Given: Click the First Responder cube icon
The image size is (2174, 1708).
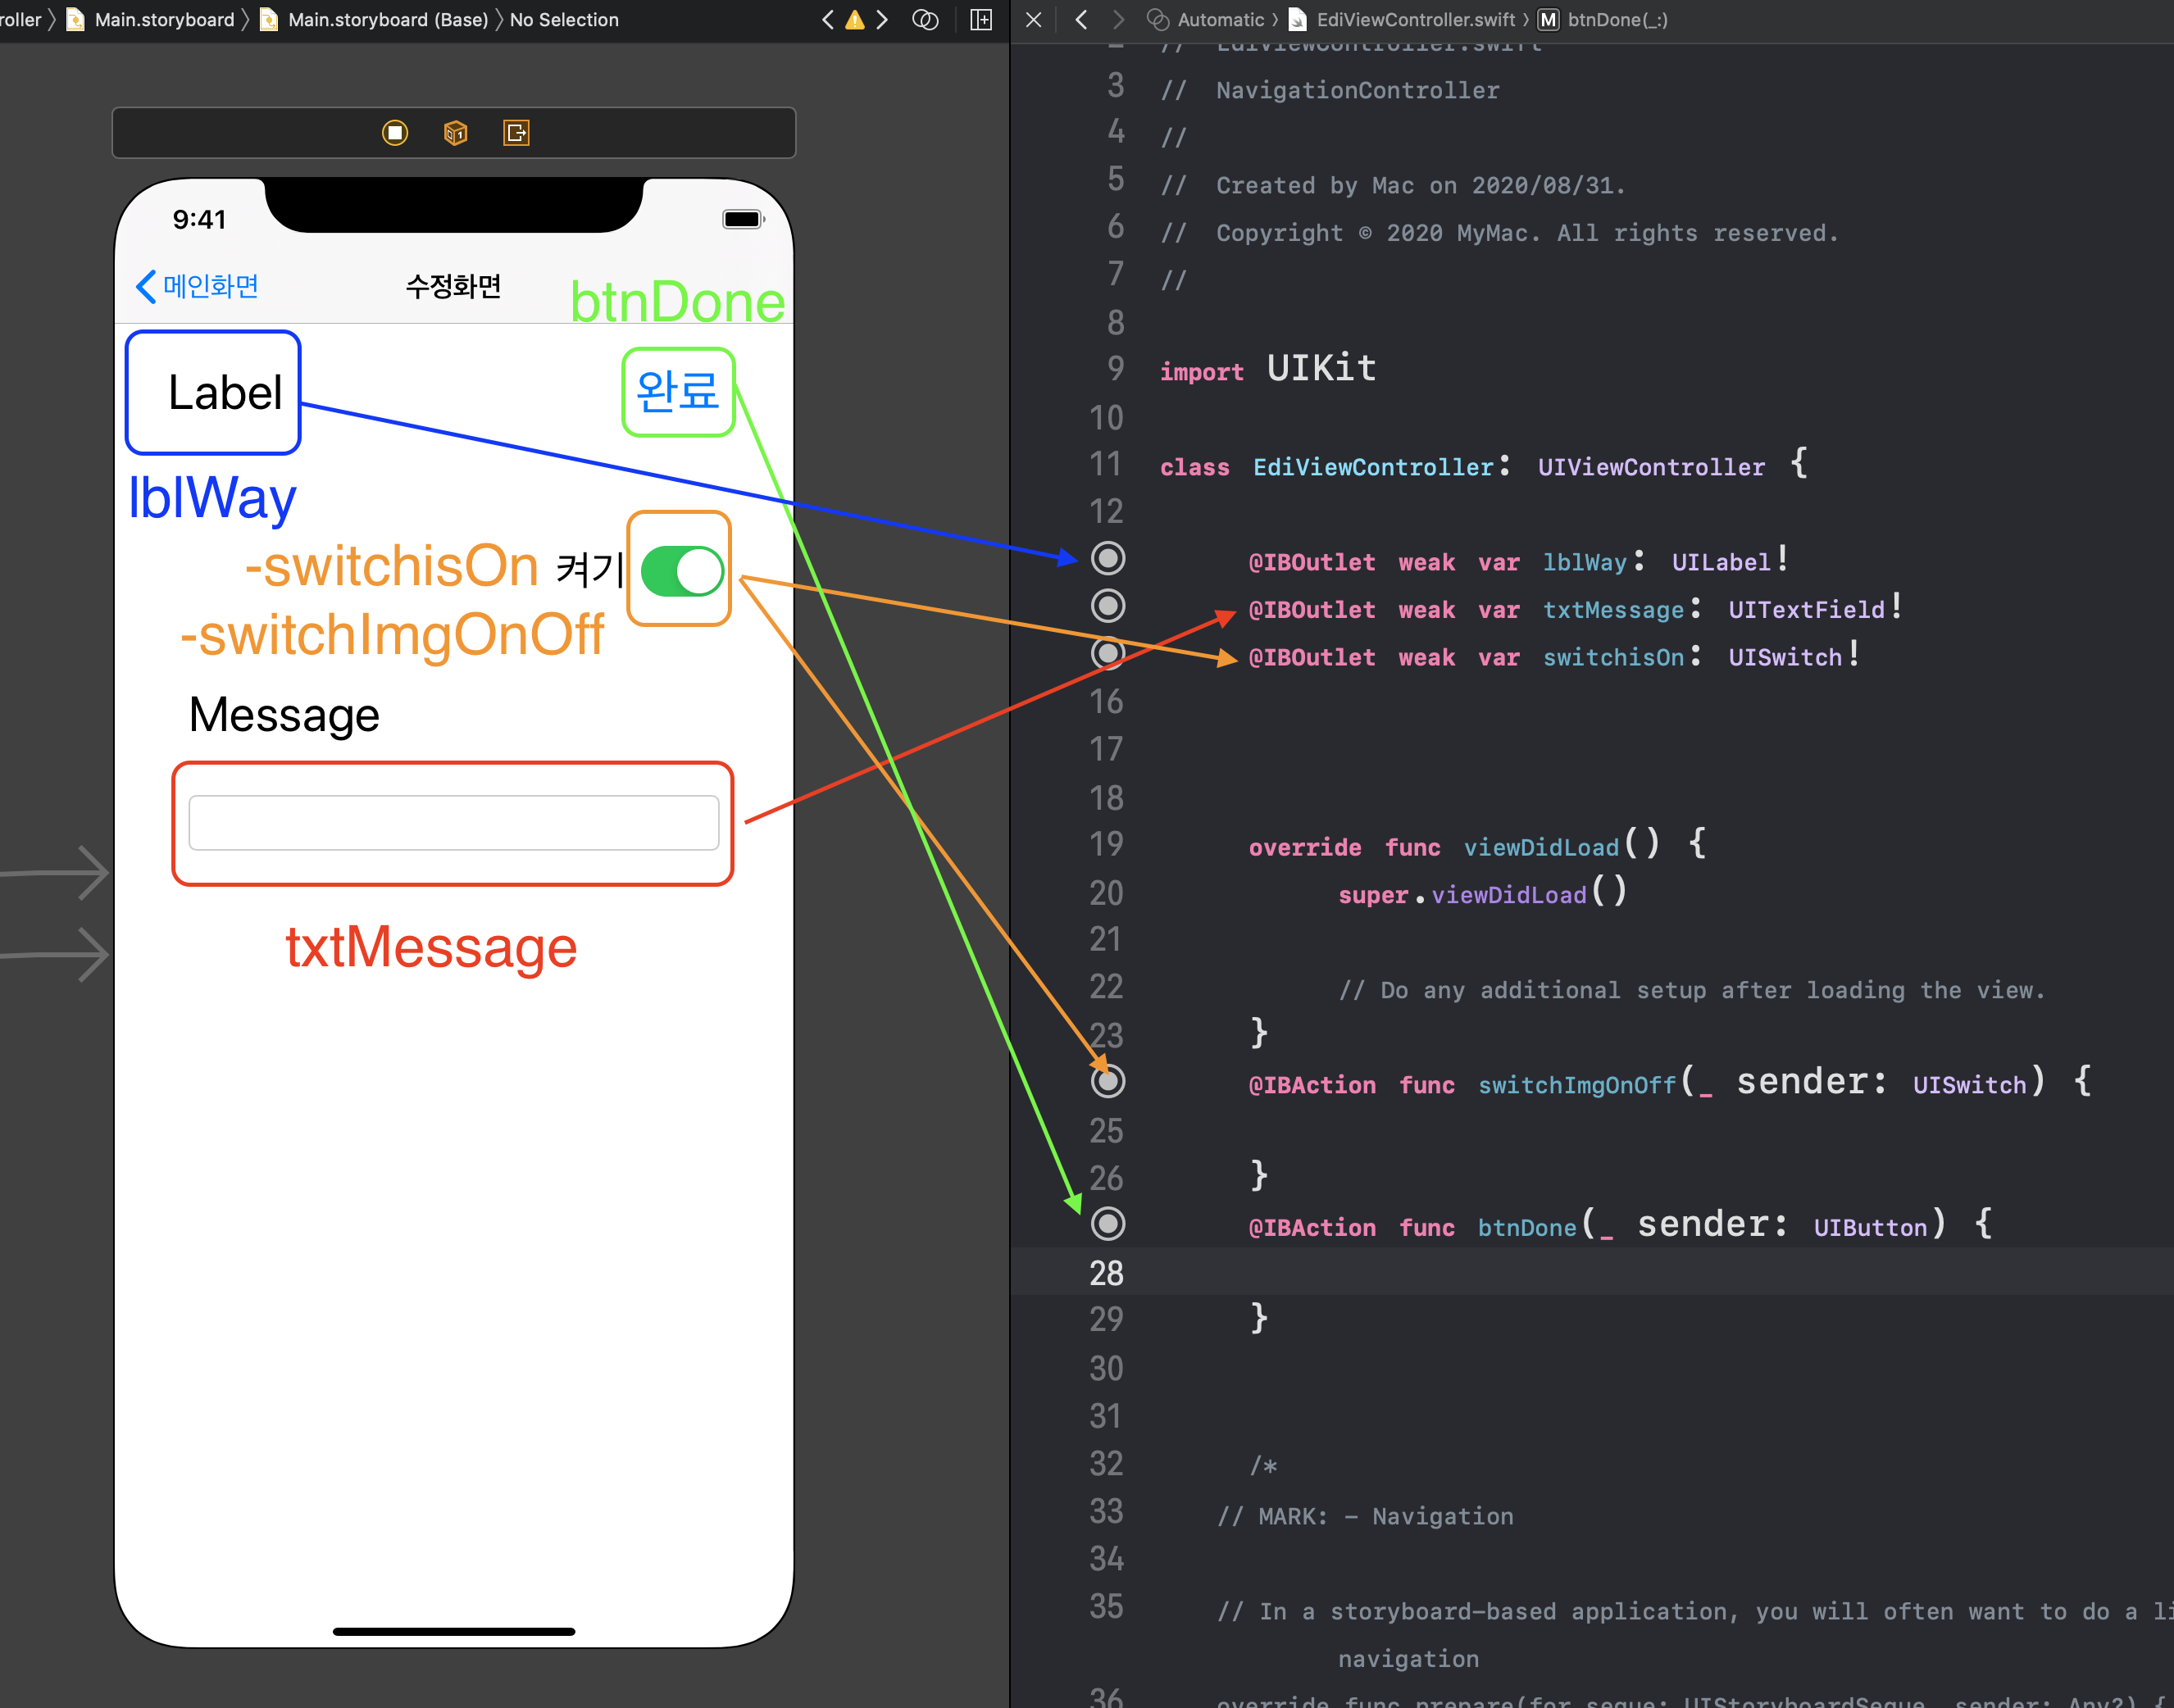Looking at the screenshot, I should (455, 133).
